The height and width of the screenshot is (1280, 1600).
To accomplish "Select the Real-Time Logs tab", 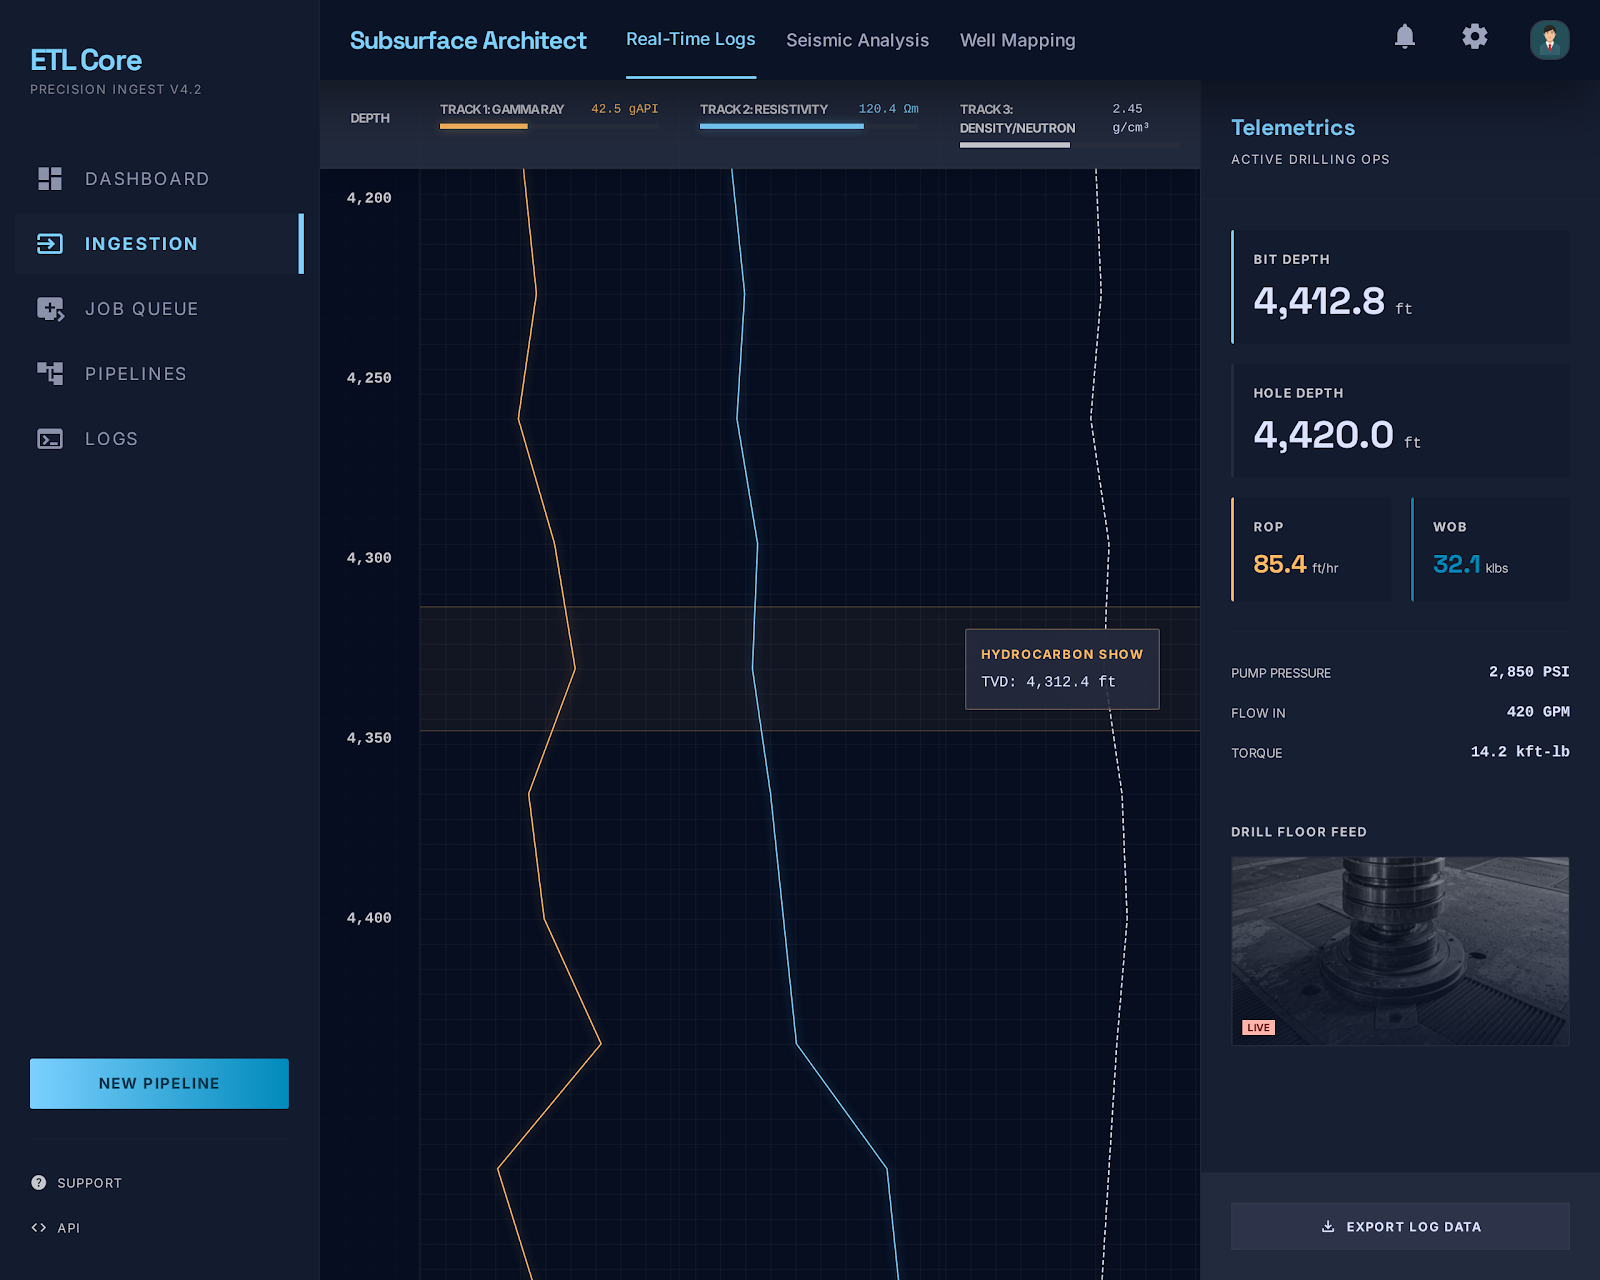I will tap(691, 38).
